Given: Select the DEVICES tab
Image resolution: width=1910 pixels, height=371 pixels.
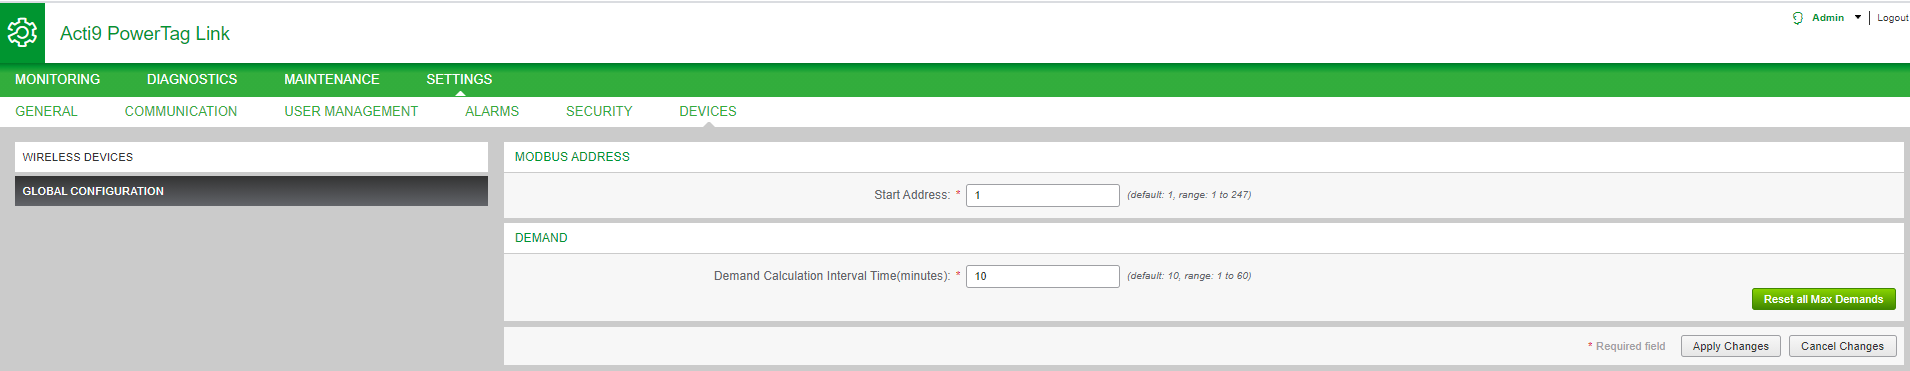Looking at the screenshot, I should pos(708,111).
